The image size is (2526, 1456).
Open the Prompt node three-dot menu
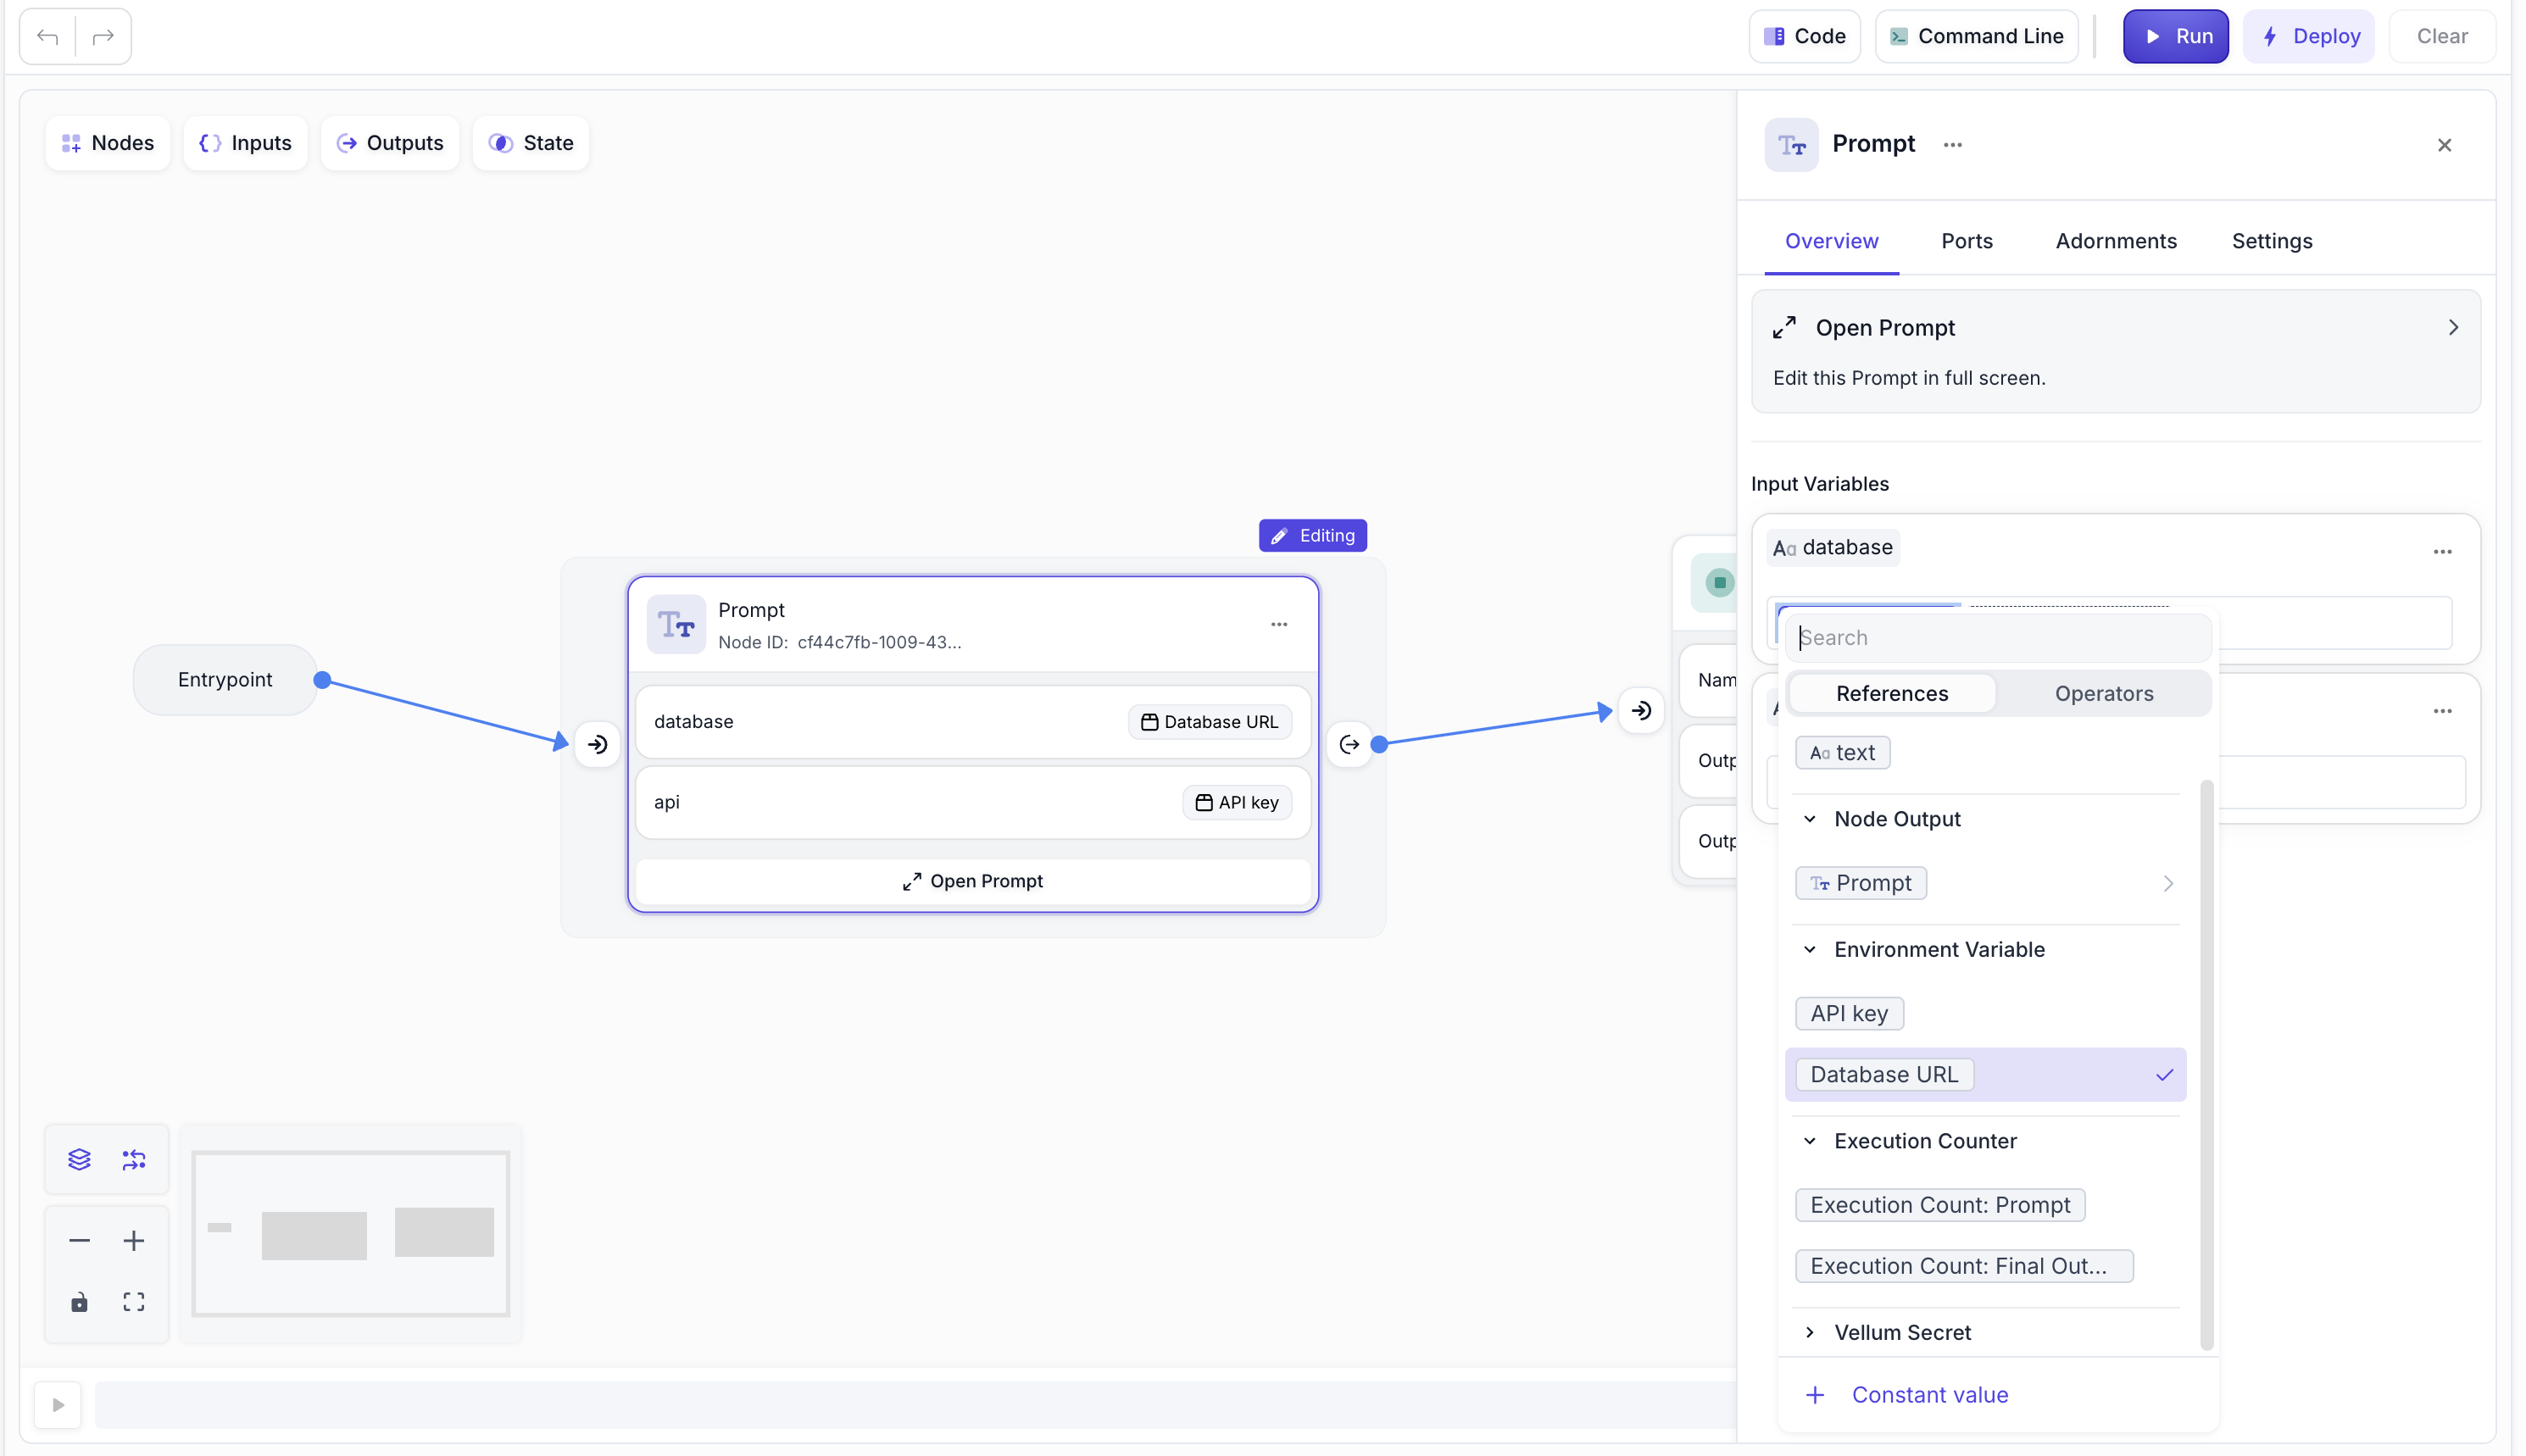(1278, 624)
